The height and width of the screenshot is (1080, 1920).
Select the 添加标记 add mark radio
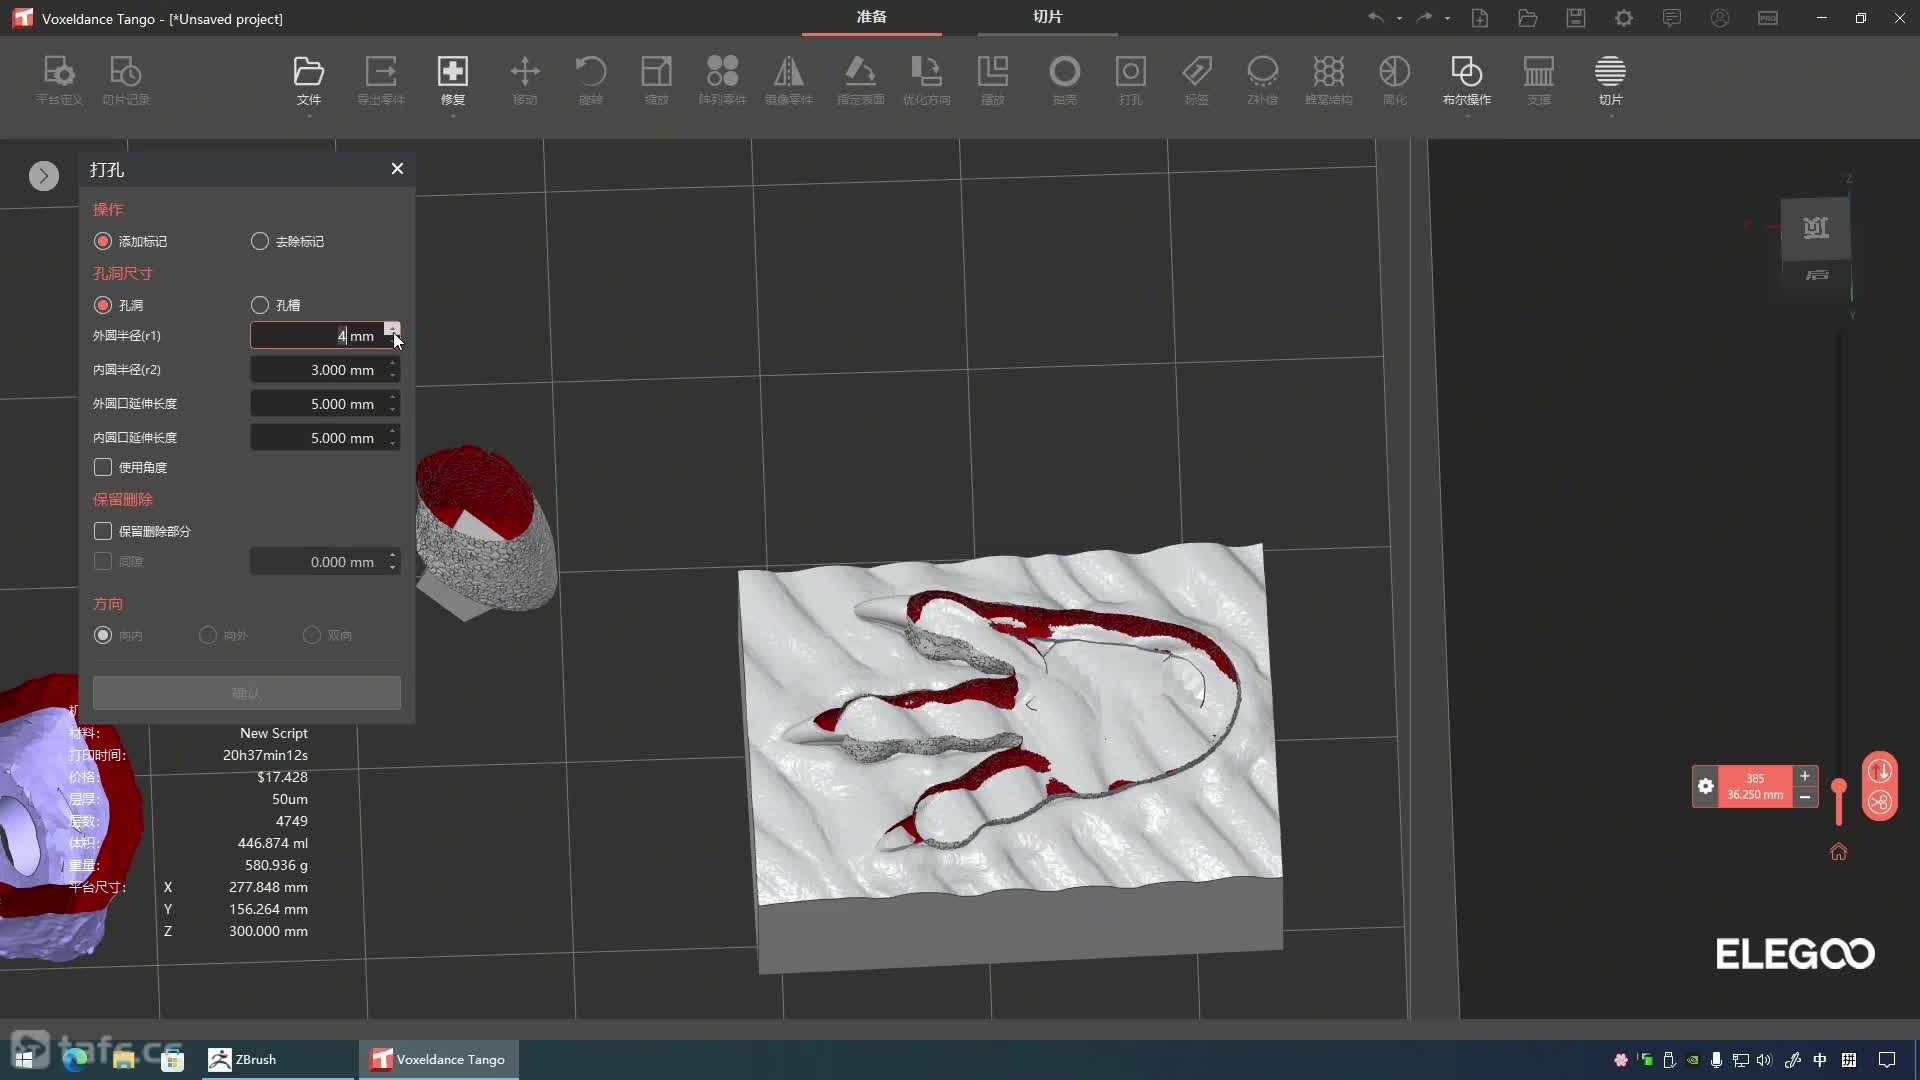click(103, 241)
